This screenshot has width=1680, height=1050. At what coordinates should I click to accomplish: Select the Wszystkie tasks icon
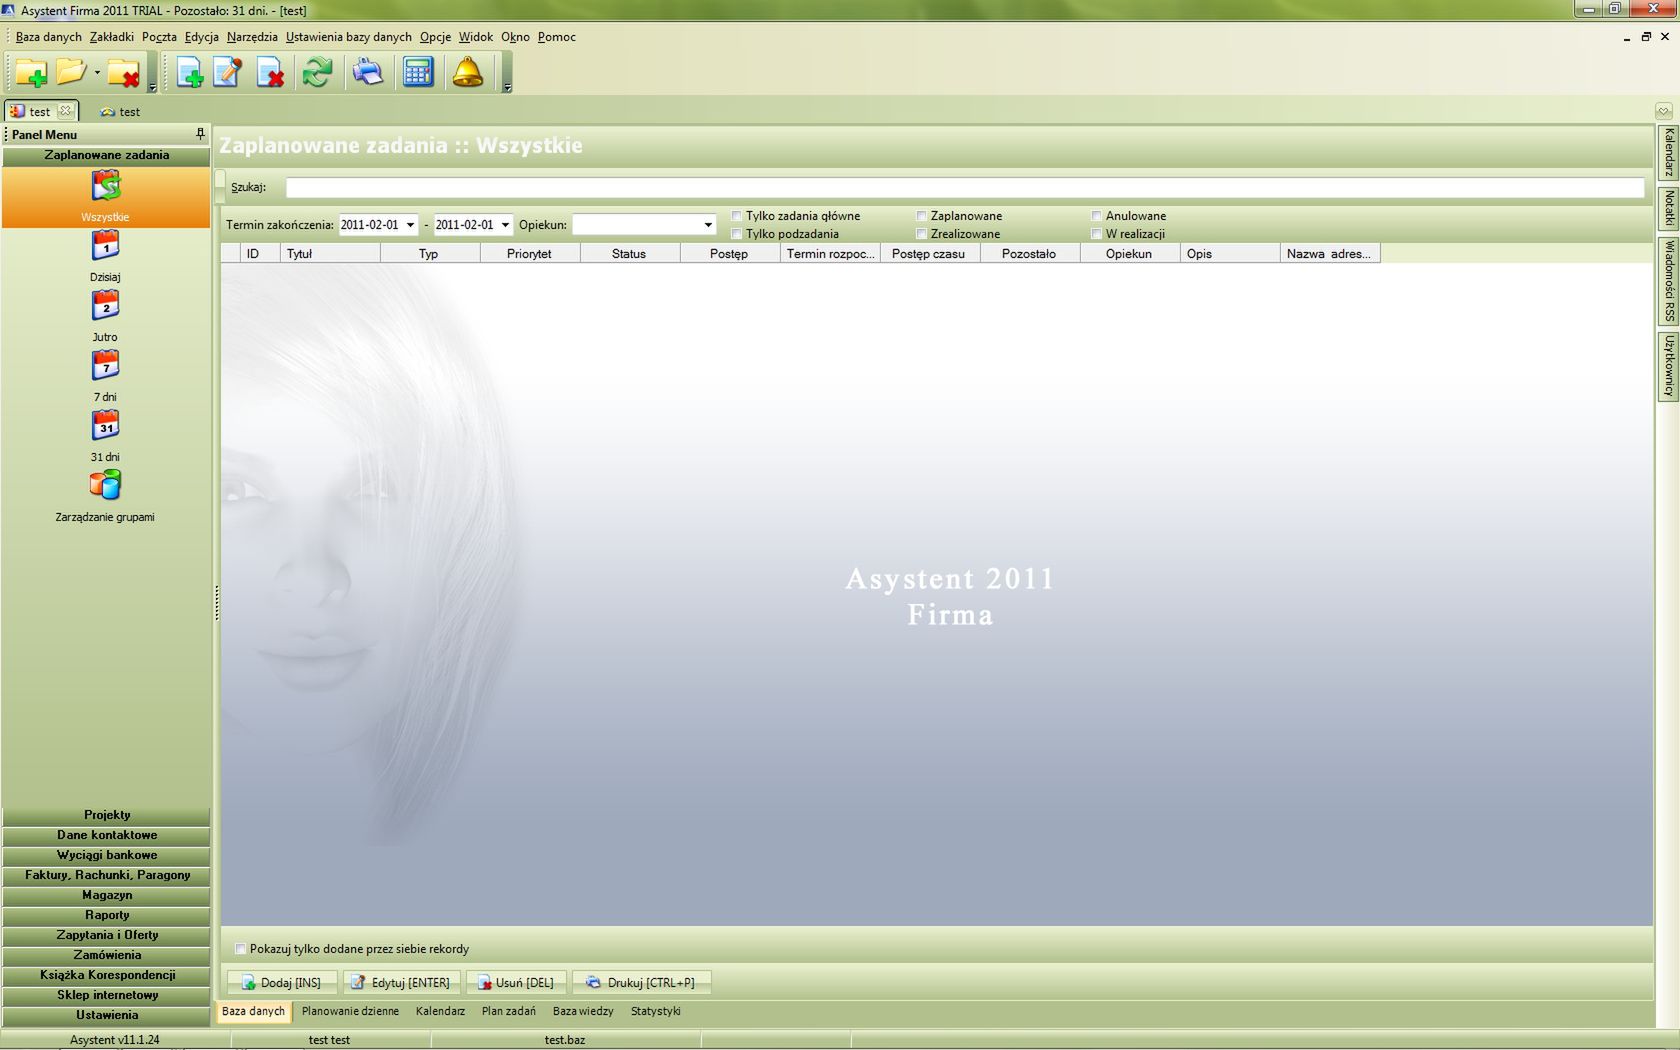(x=105, y=186)
